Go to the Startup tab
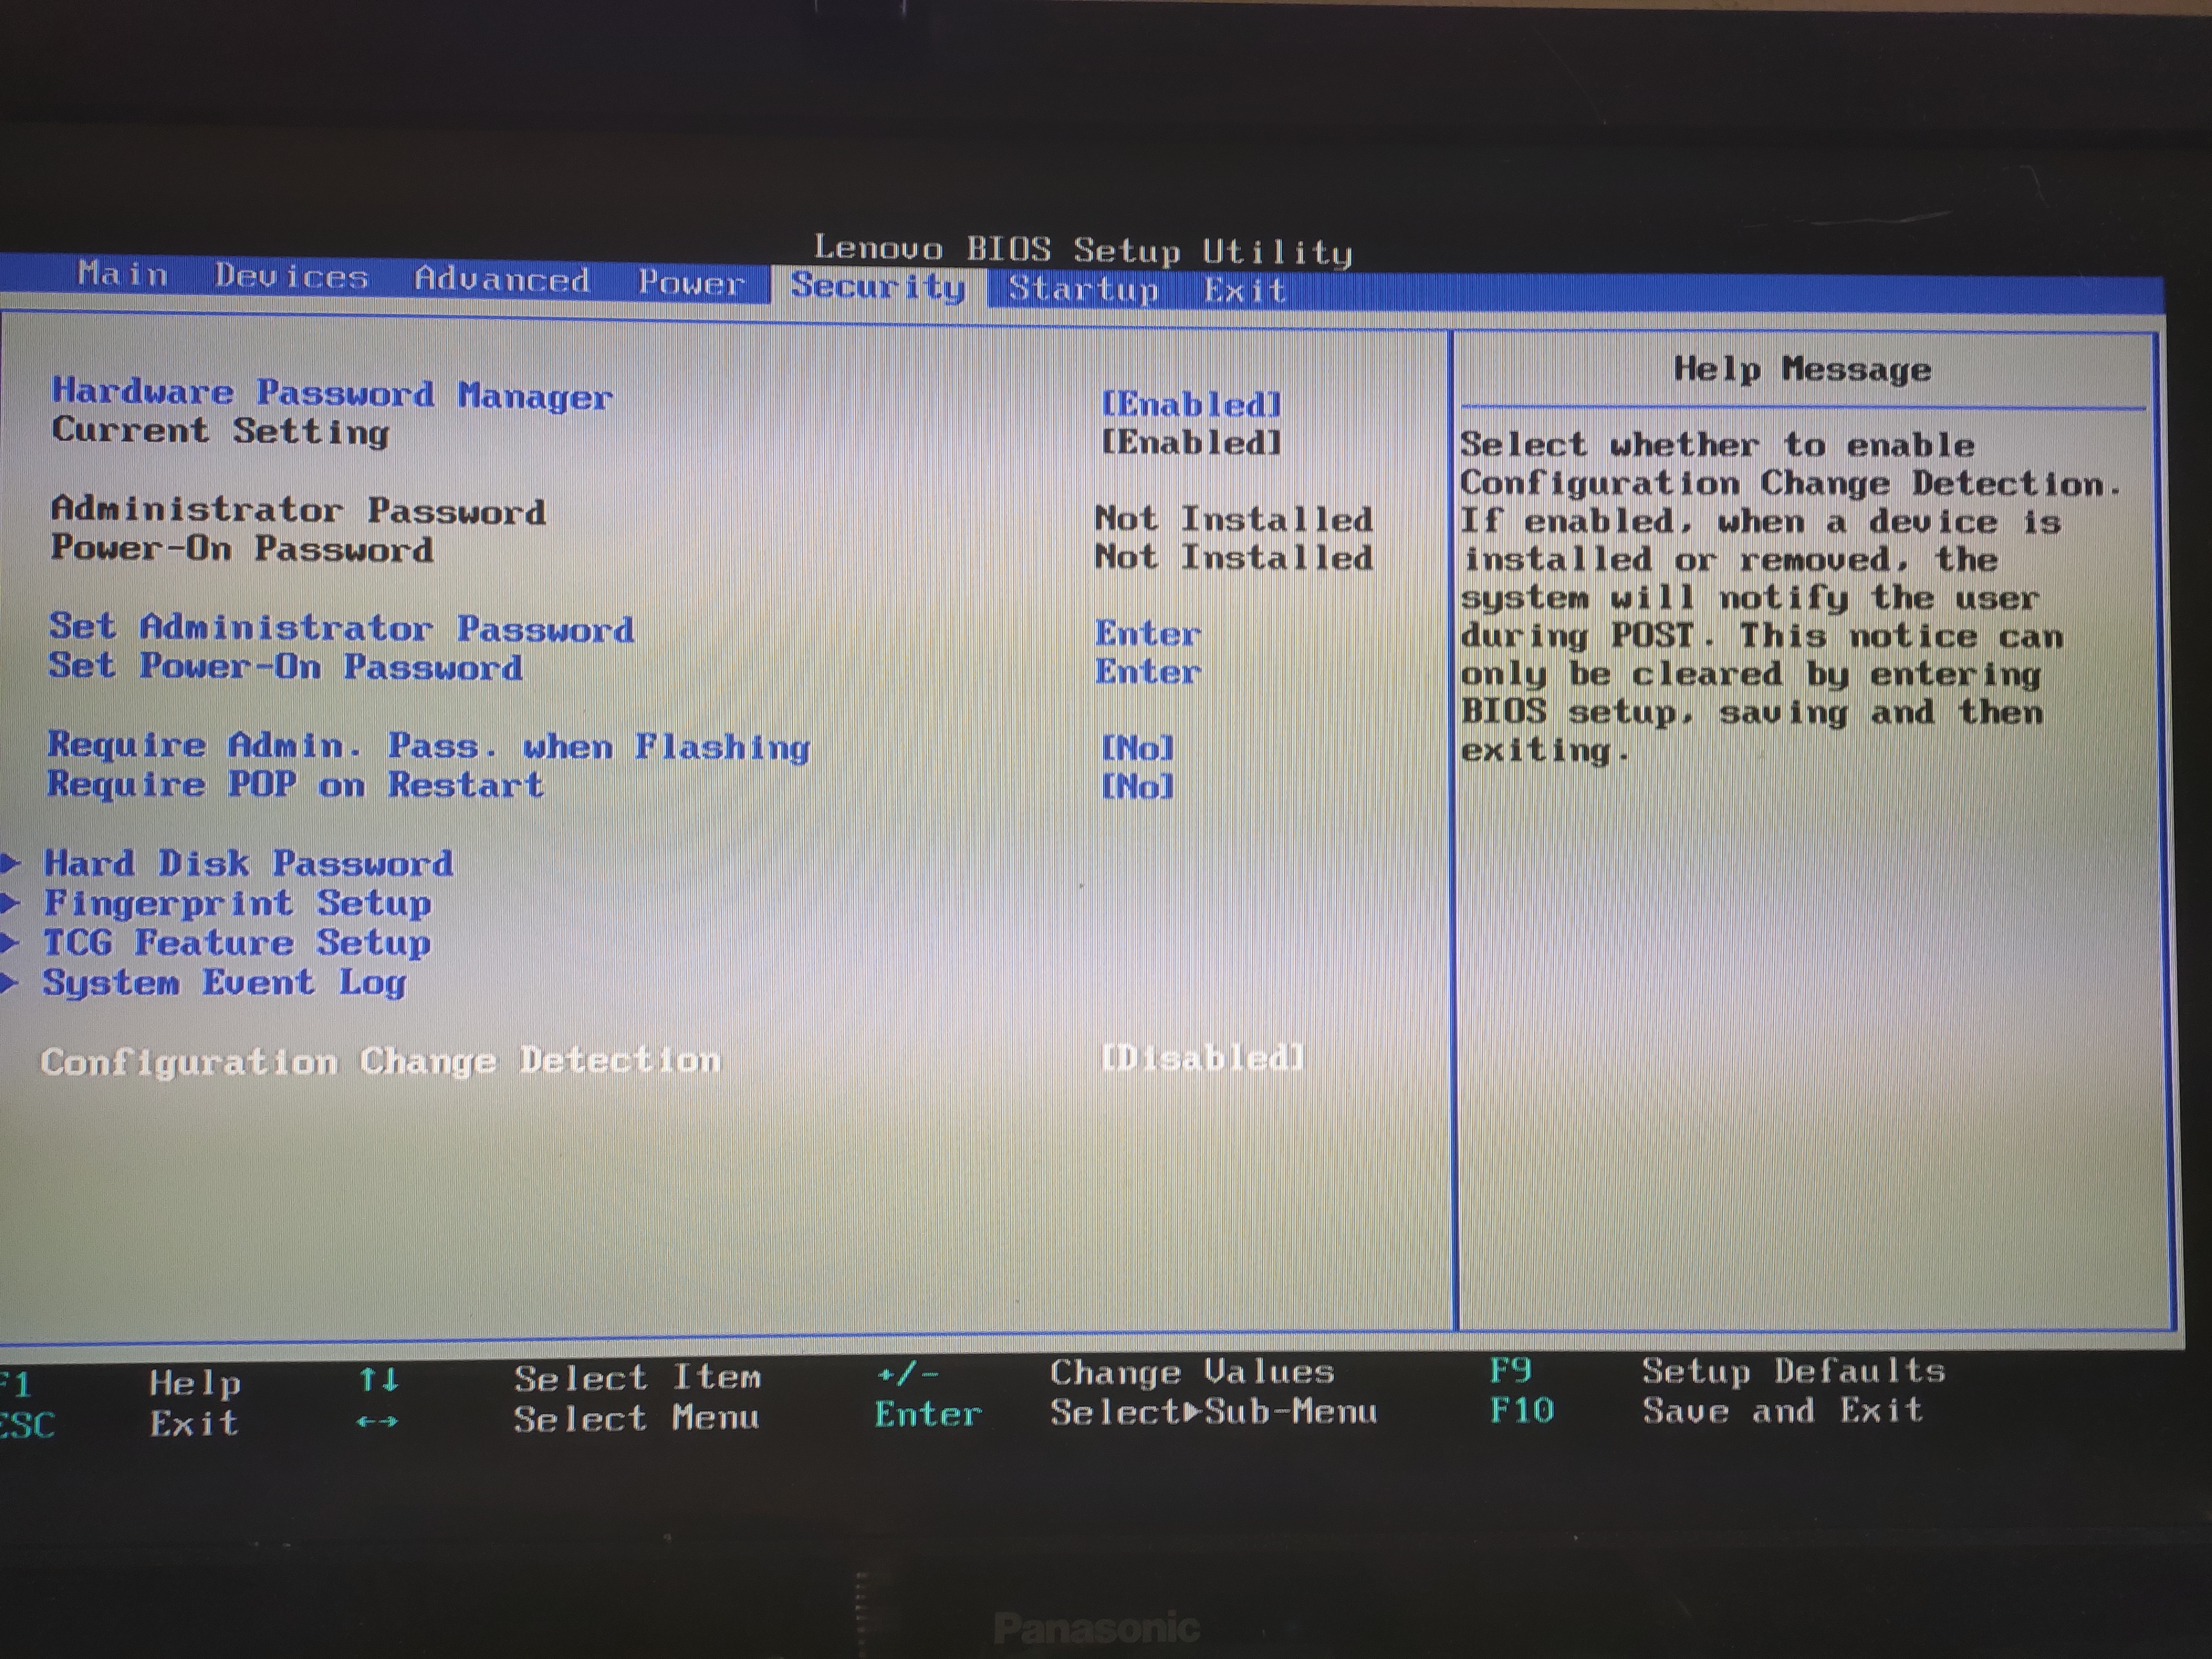 [1083, 289]
